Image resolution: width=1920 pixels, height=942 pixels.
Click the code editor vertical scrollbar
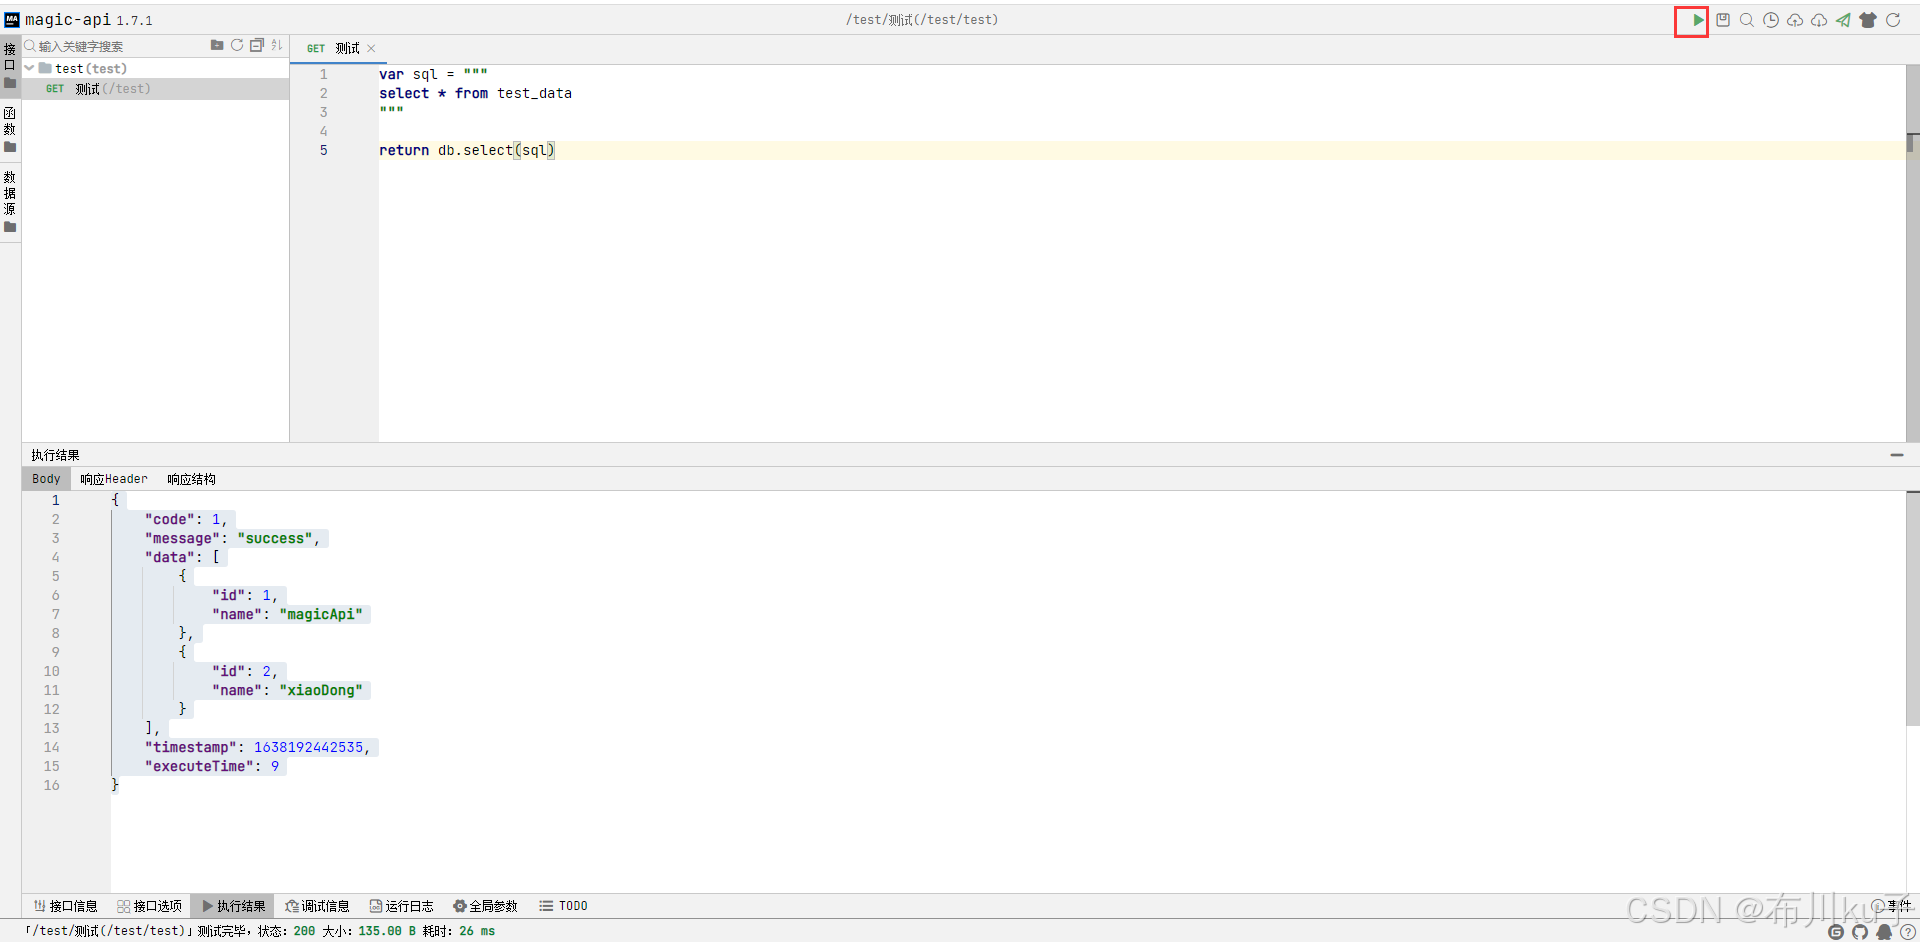1912,253
